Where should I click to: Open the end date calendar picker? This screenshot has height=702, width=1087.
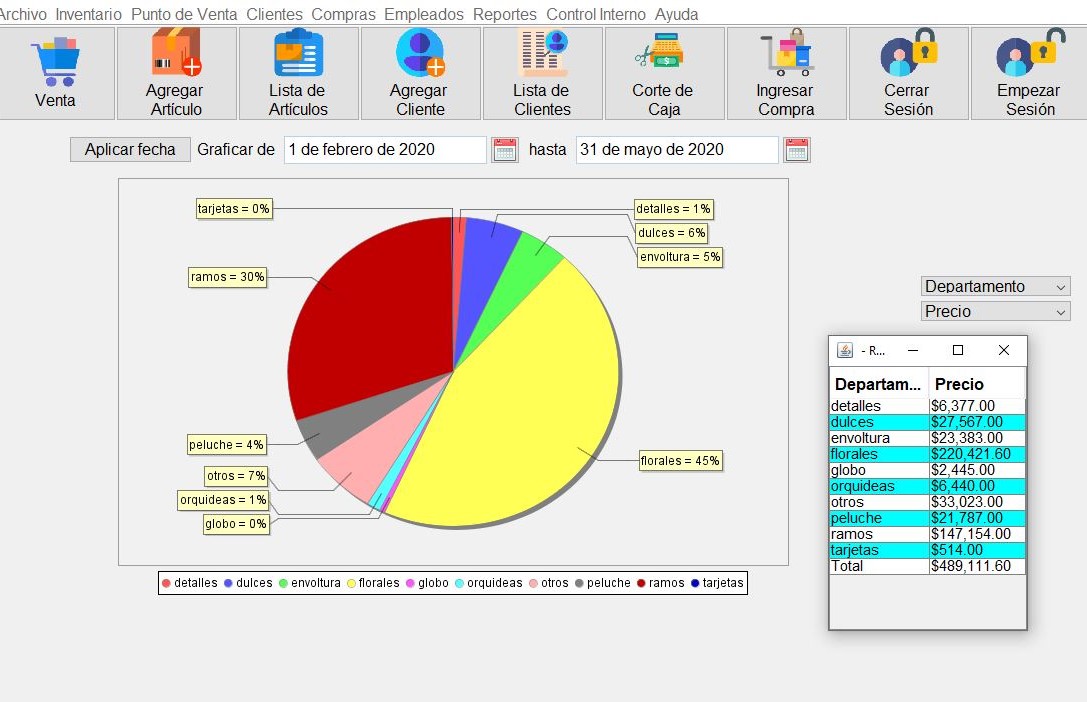(x=797, y=150)
